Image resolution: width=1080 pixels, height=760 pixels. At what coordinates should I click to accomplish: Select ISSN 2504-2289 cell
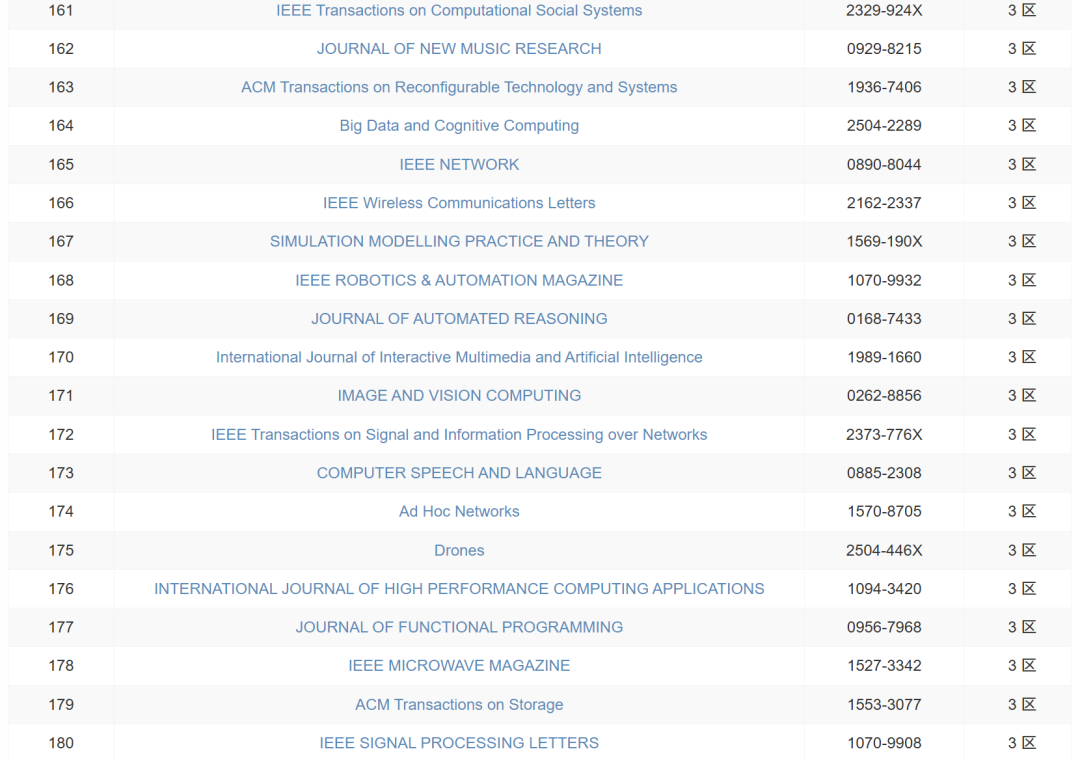tap(884, 126)
